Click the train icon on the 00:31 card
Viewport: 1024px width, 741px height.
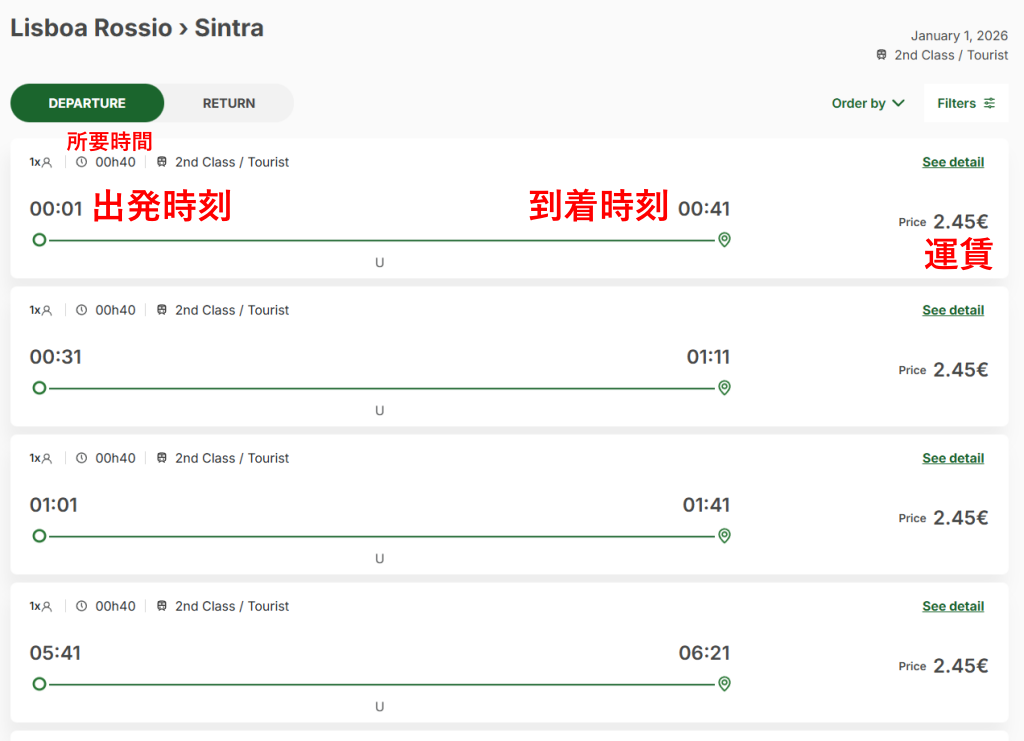162,310
